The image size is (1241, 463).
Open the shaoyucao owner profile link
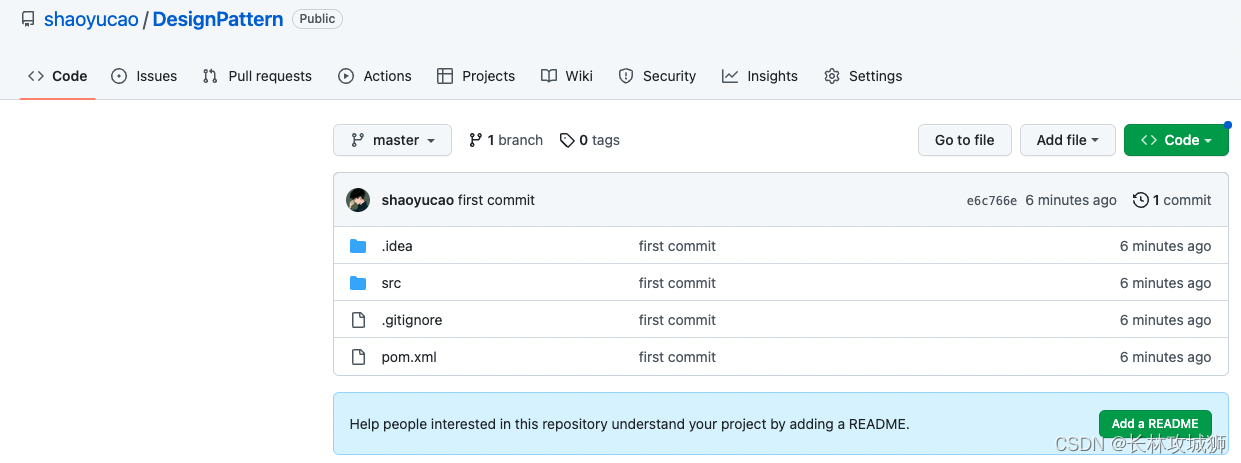[x=91, y=19]
